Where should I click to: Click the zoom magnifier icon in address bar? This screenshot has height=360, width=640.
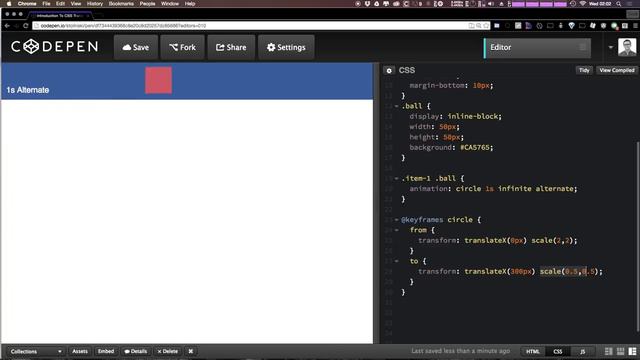pyautogui.click(x=479, y=26)
